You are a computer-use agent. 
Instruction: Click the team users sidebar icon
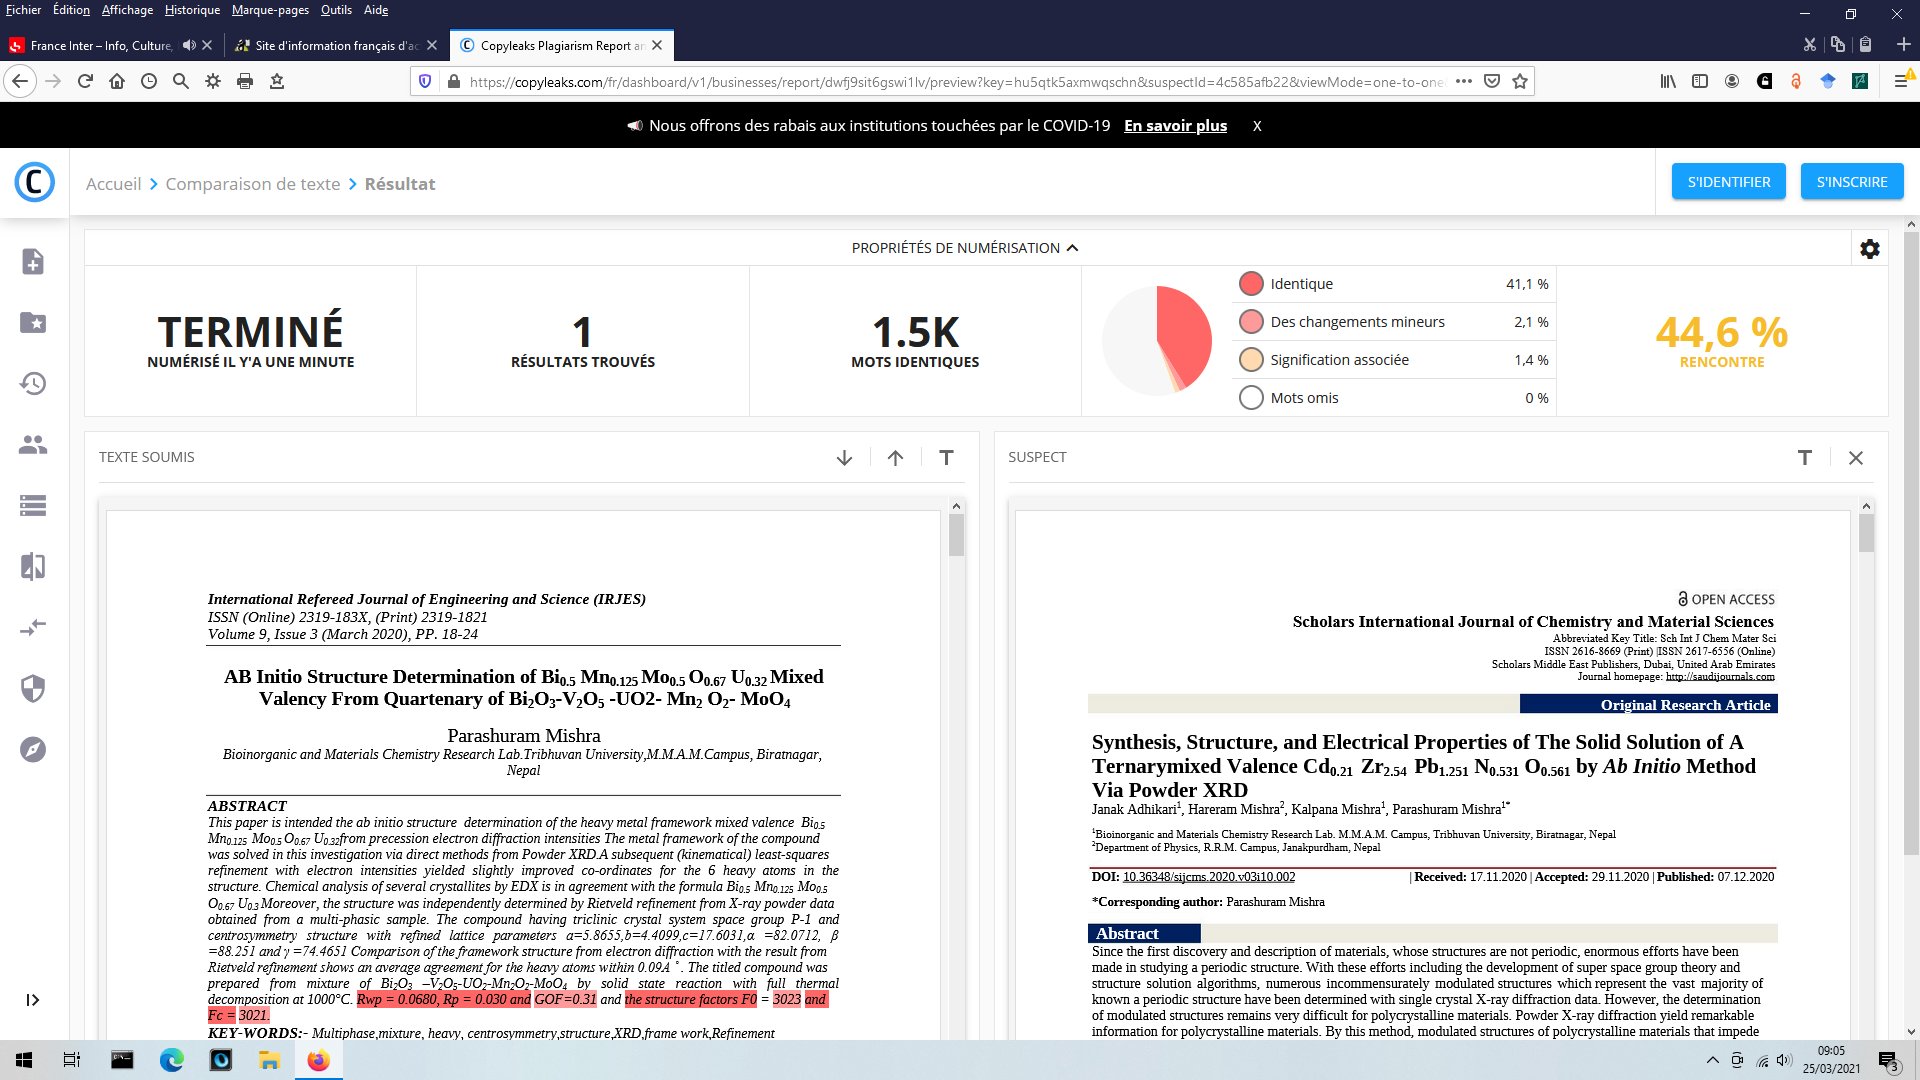pos(33,445)
